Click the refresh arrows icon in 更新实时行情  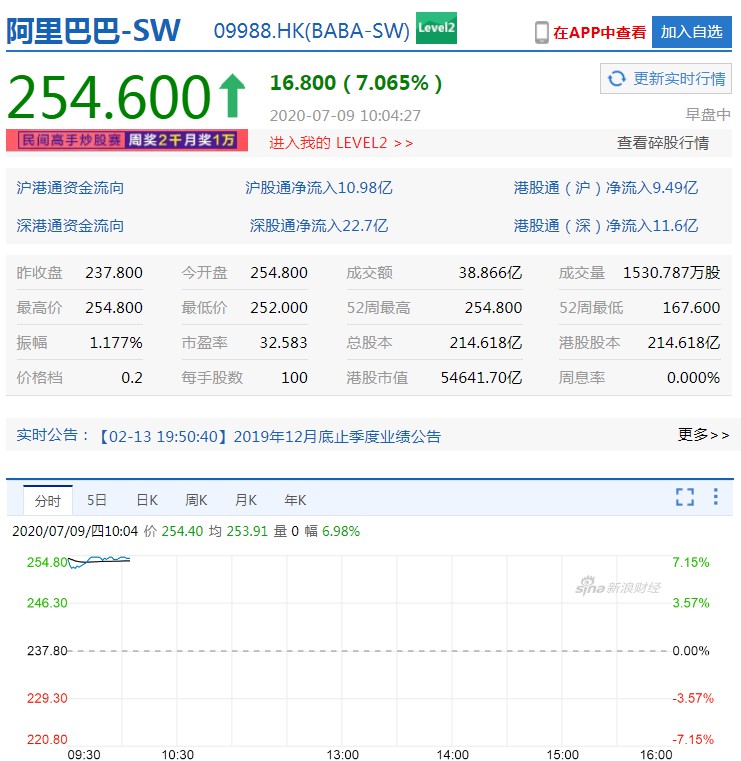pyautogui.click(x=617, y=78)
